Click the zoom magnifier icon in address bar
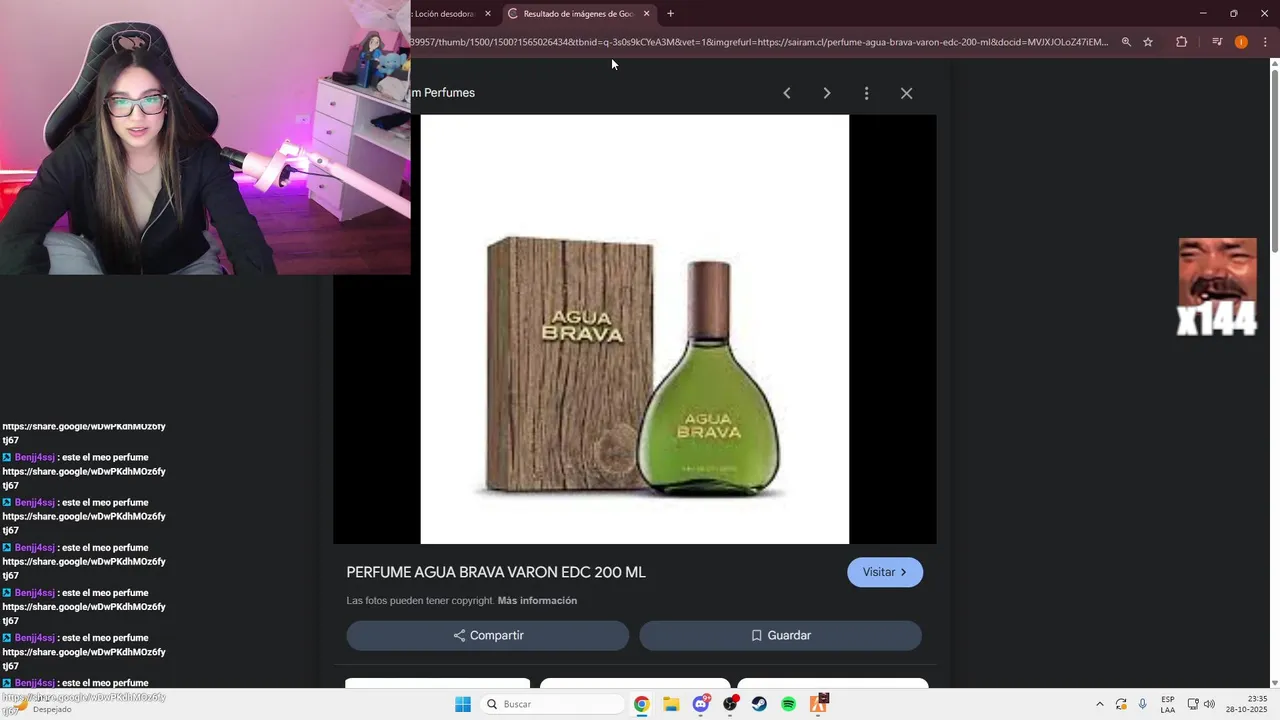Screen dimensions: 1280x720 (1126, 42)
